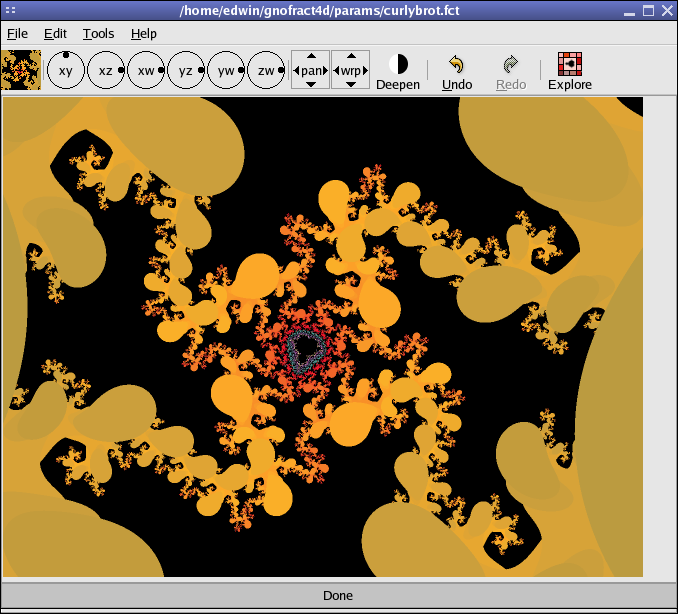This screenshot has height=614, width=678.
Task: Click the pan up arrow
Action: (311, 57)
